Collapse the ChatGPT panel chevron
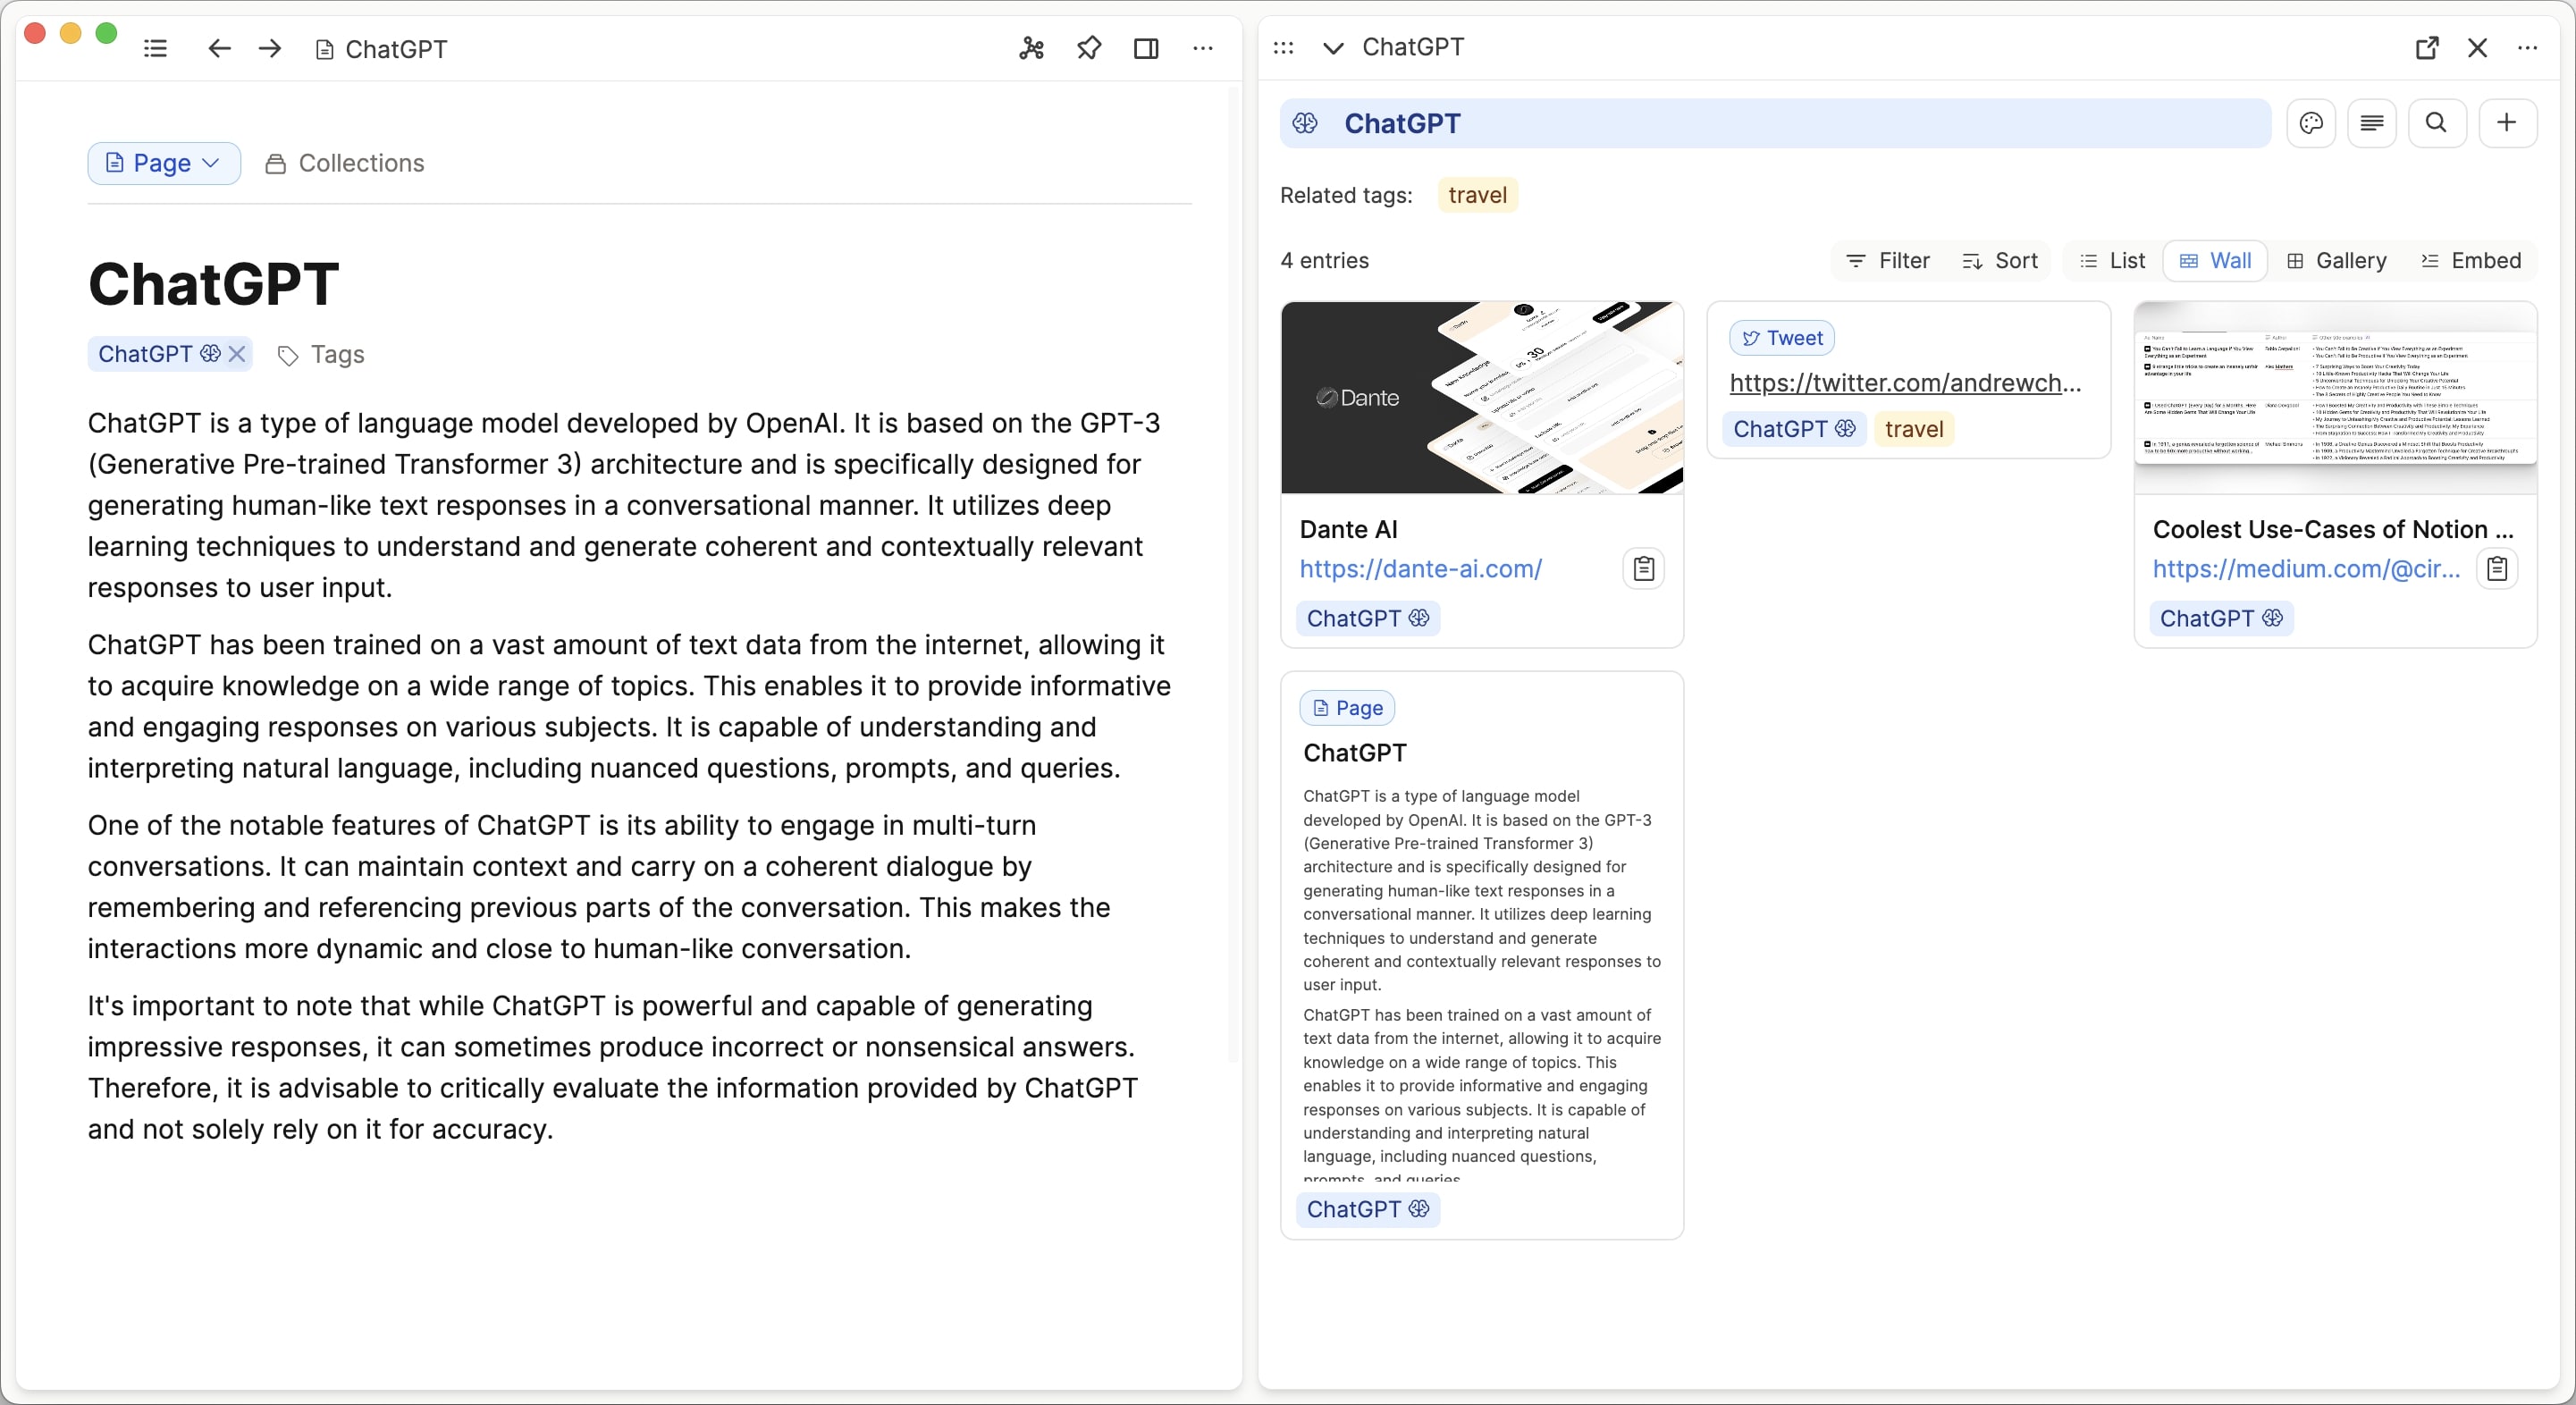This screenshot has height=1405, width=2576. coord(1332,48)
